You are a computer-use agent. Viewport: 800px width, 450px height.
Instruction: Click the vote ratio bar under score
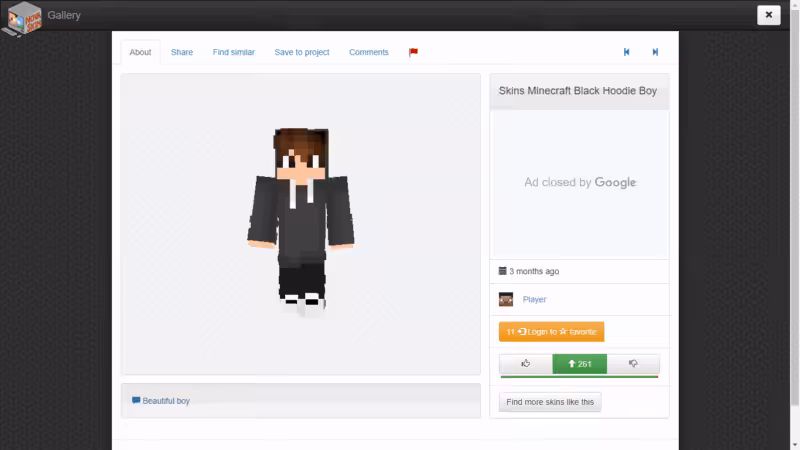coord(580,377)
